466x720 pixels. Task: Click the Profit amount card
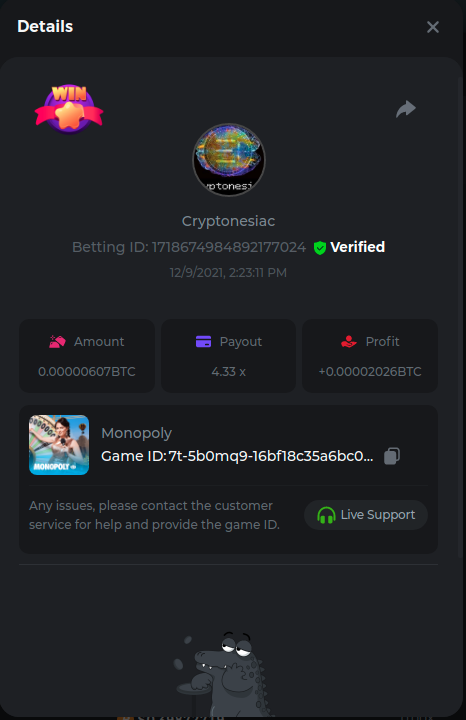pos(370,356)
